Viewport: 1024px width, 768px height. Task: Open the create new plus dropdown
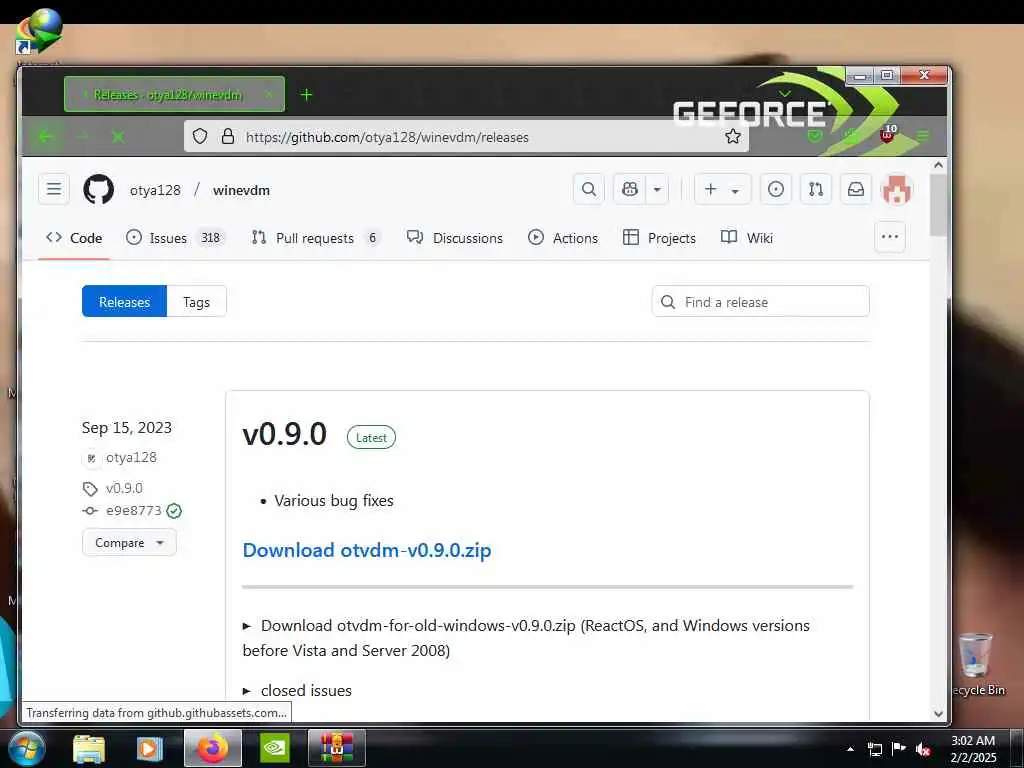[722, 189]
